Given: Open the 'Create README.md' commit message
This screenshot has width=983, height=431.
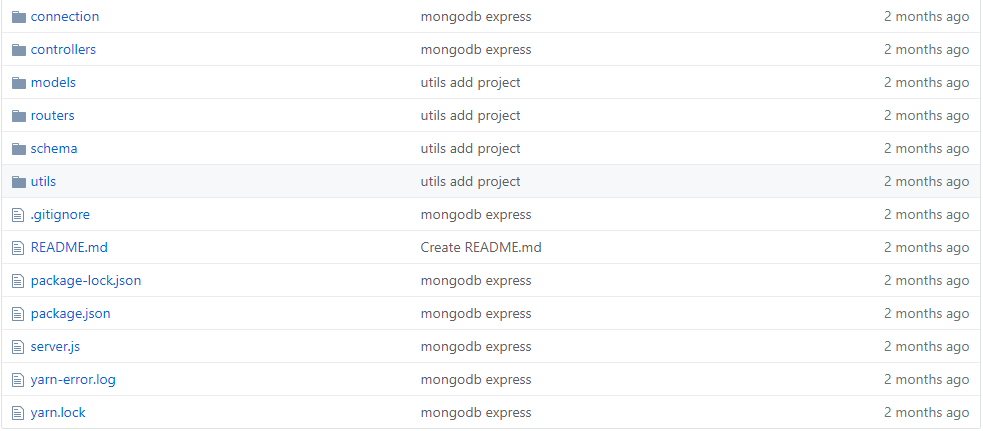Looking at the screenshot, I should (x=481, y=247).
